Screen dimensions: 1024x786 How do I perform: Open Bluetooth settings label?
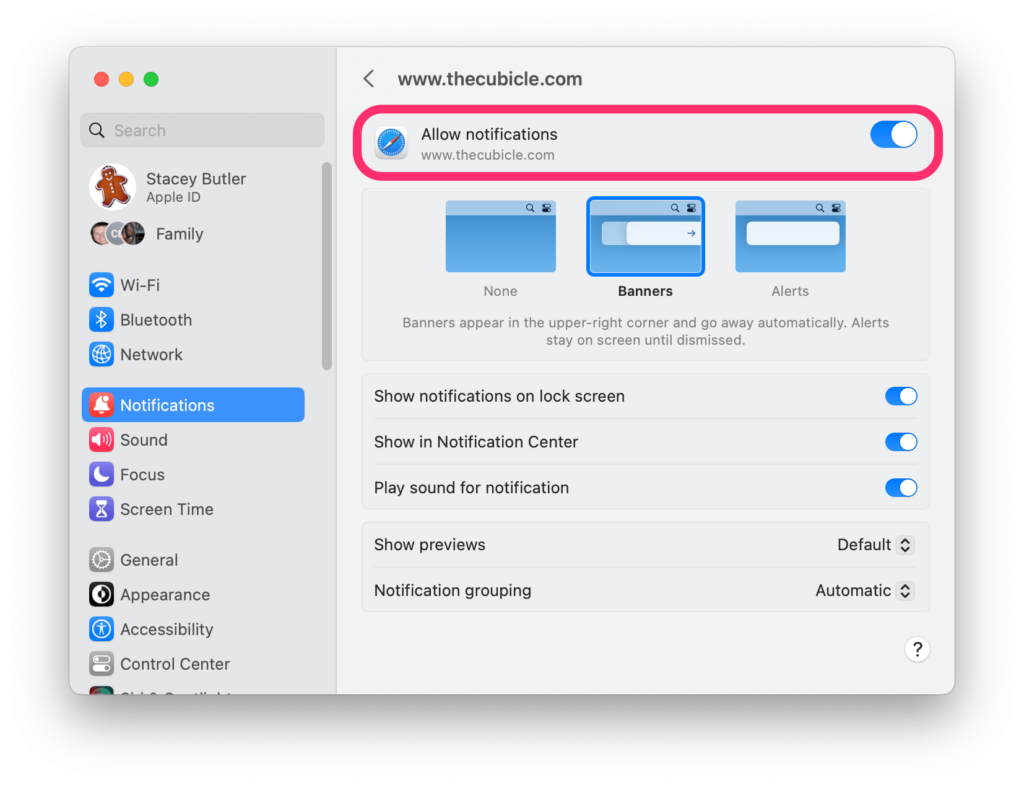[156, 320]
